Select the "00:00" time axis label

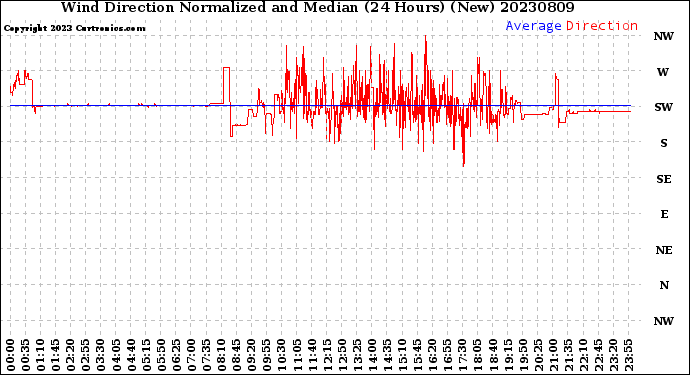(11, 355)
